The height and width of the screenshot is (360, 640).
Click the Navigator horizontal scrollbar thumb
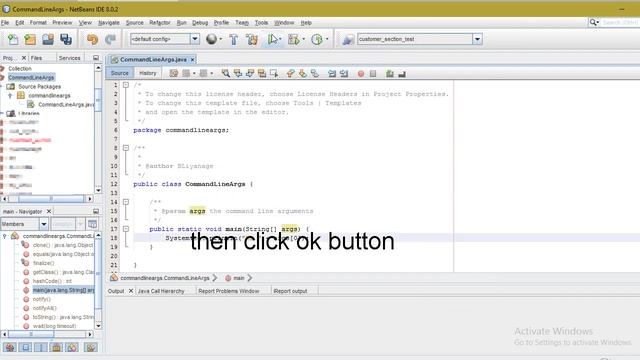click(31, 334)
